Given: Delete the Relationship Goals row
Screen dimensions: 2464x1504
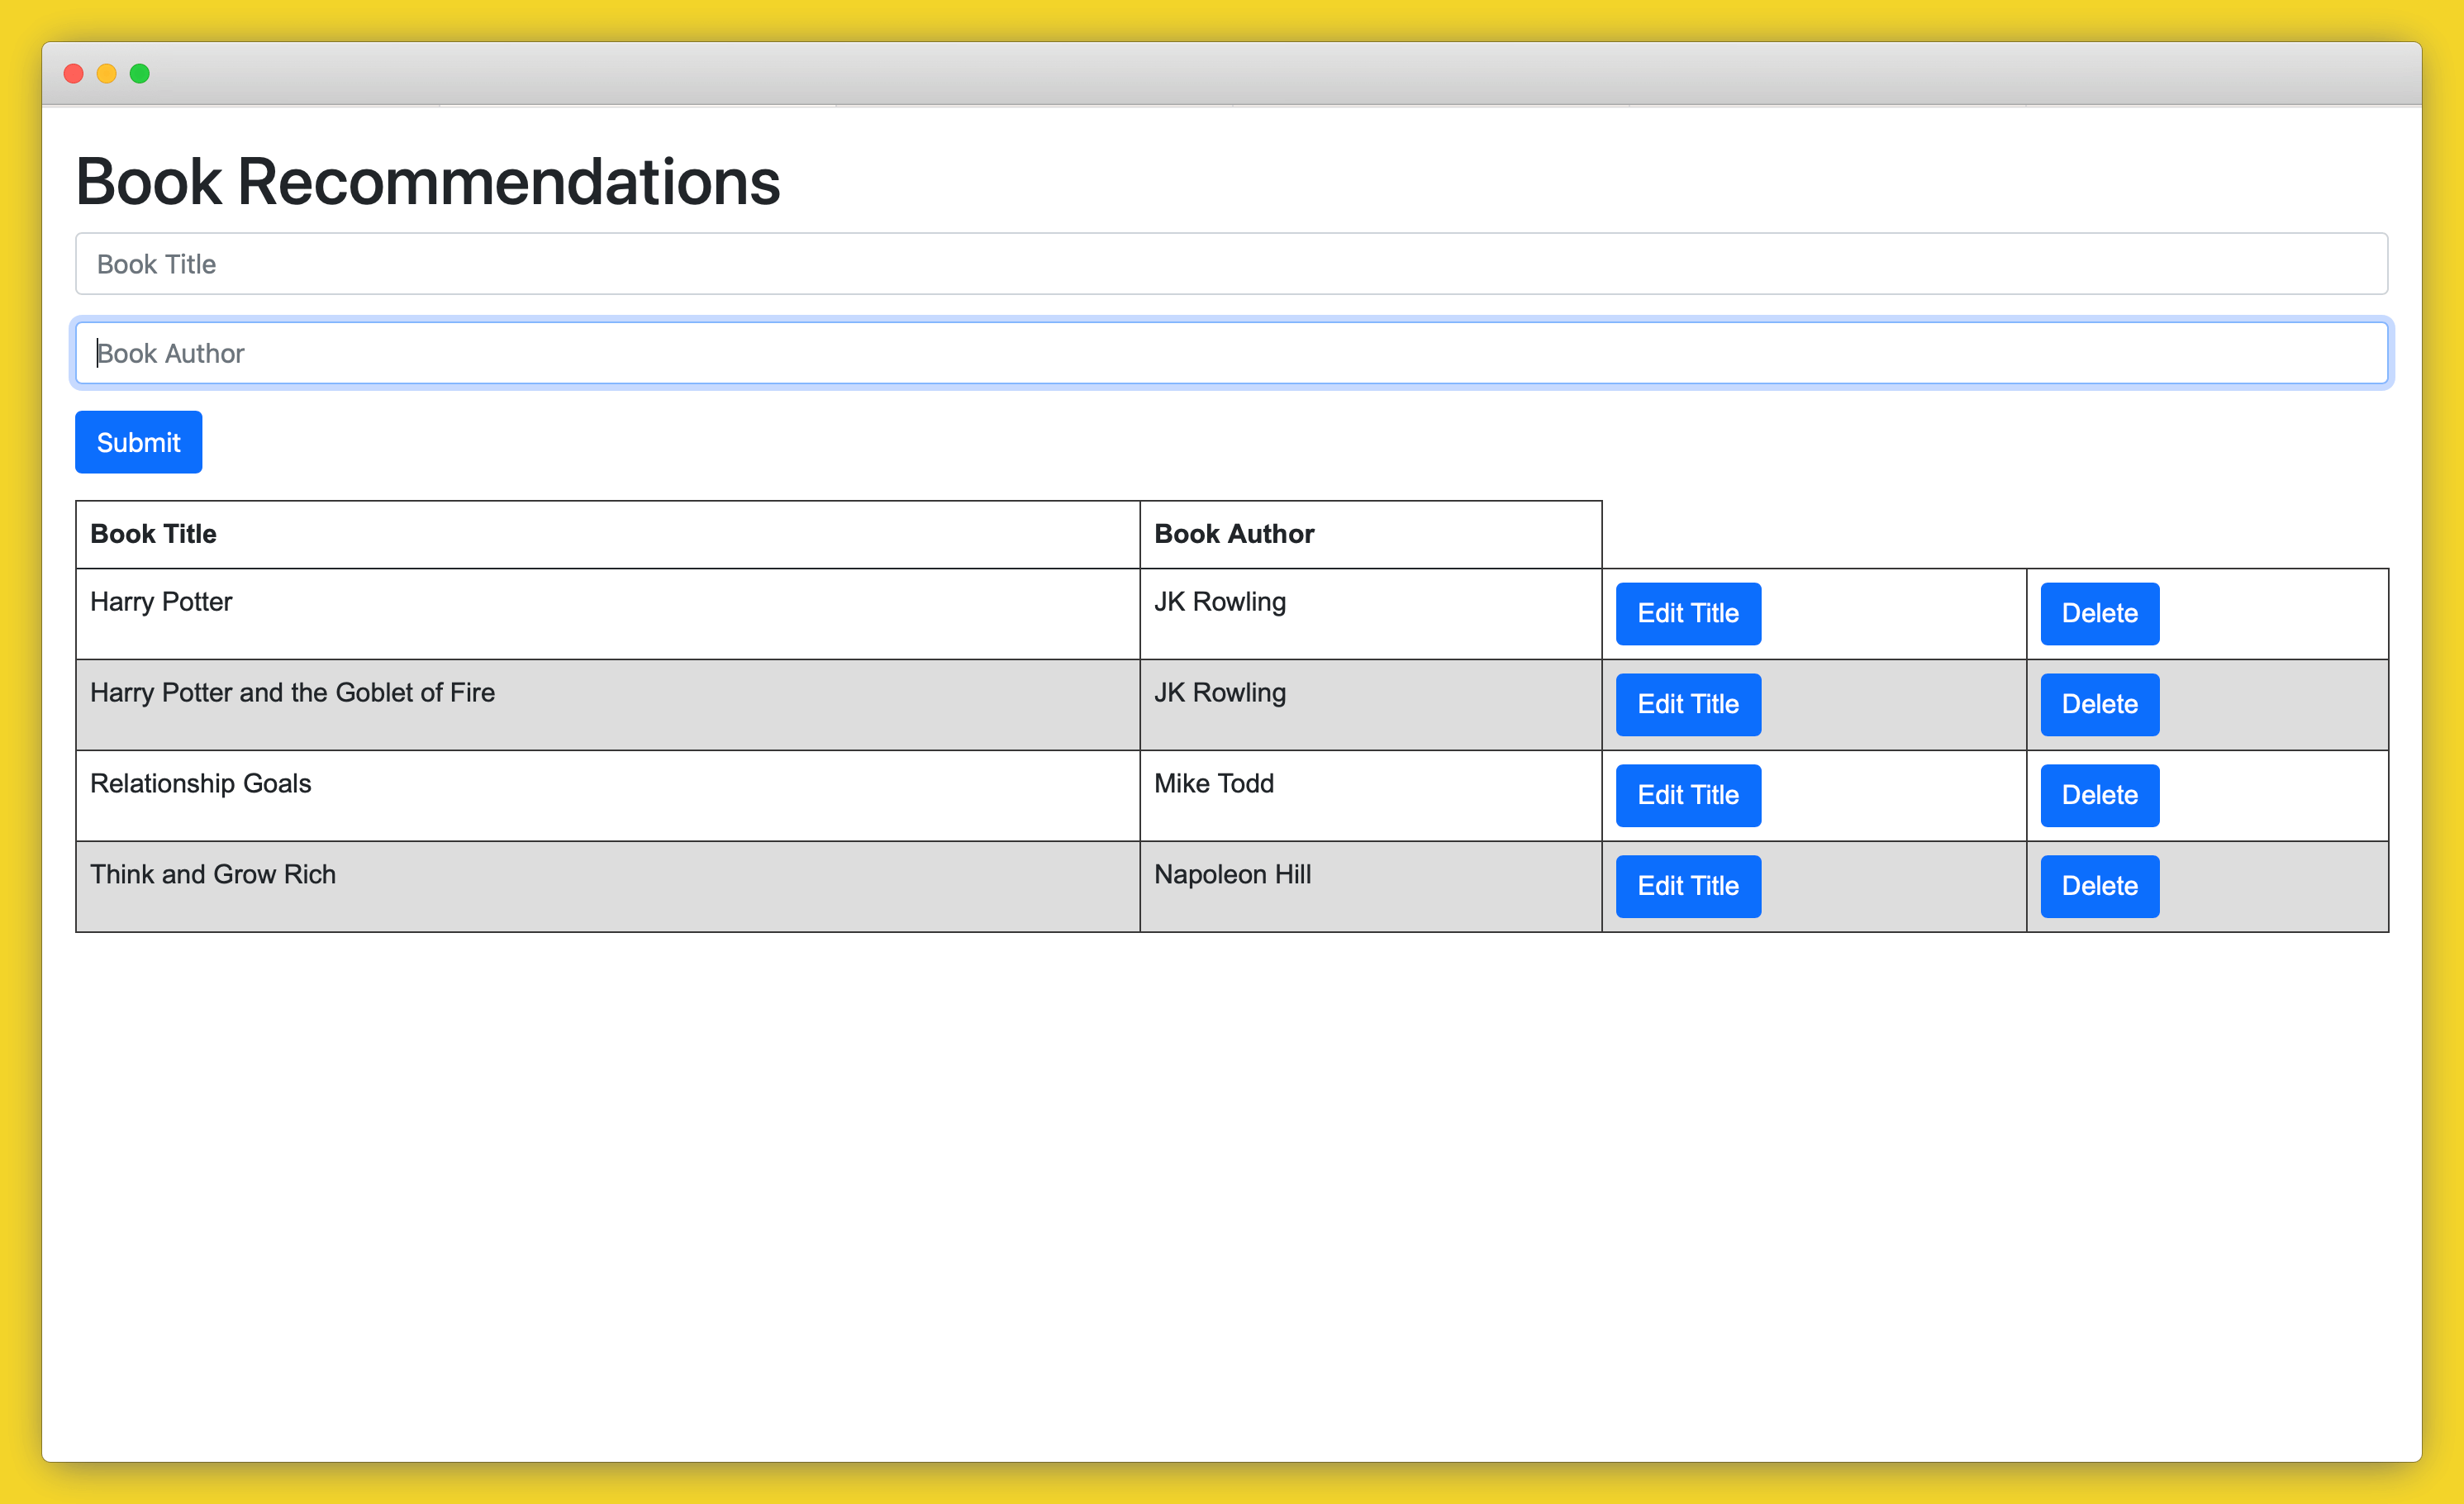Looking at the screenshot, I should 2098,795.
